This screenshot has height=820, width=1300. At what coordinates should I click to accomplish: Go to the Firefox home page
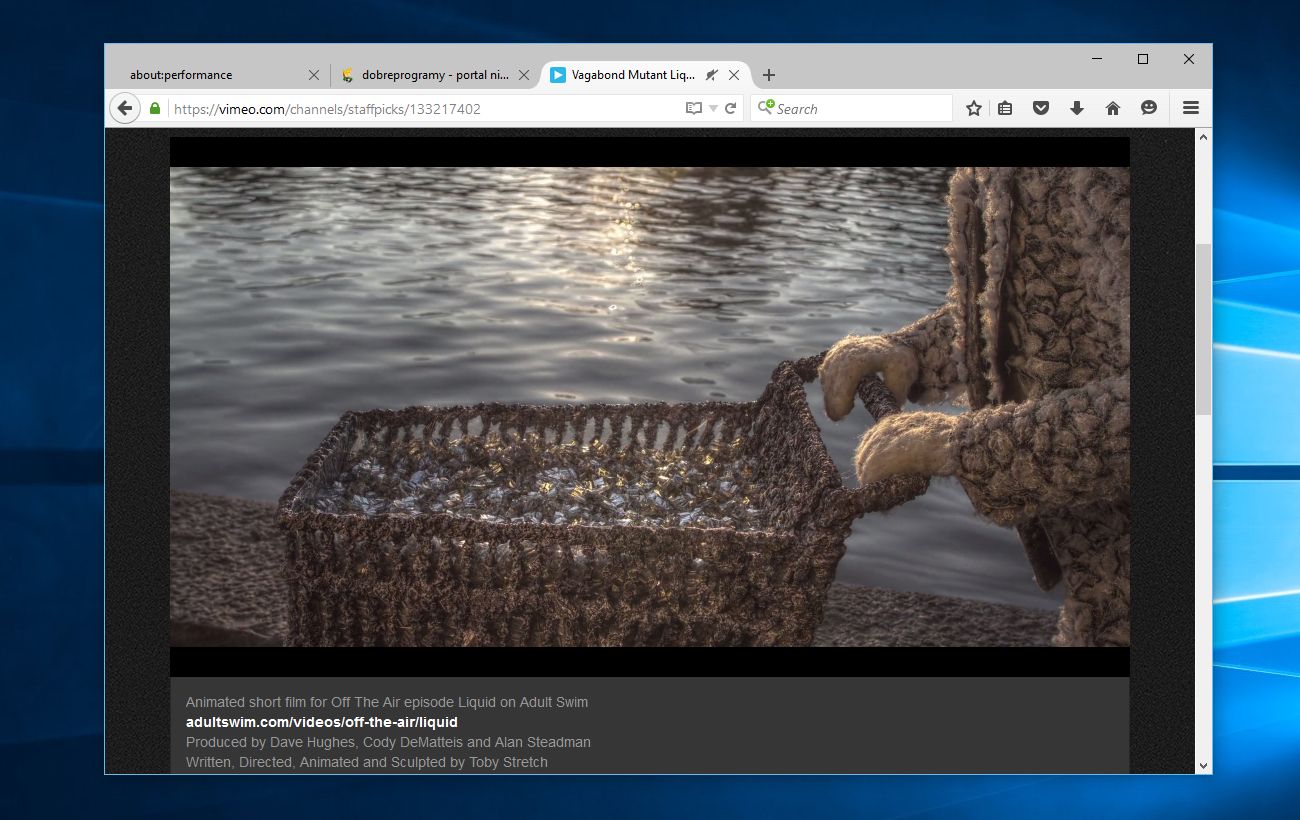[x=1113, y=108]
